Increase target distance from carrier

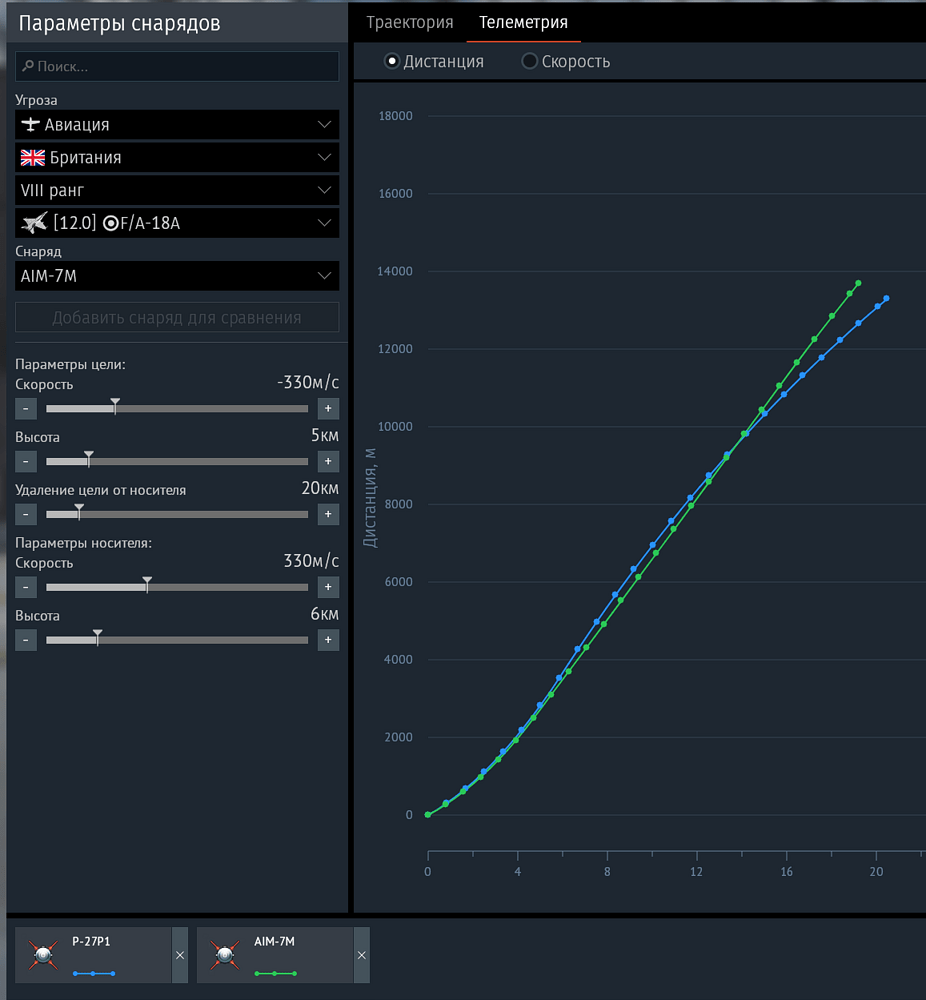coord(328,514)
